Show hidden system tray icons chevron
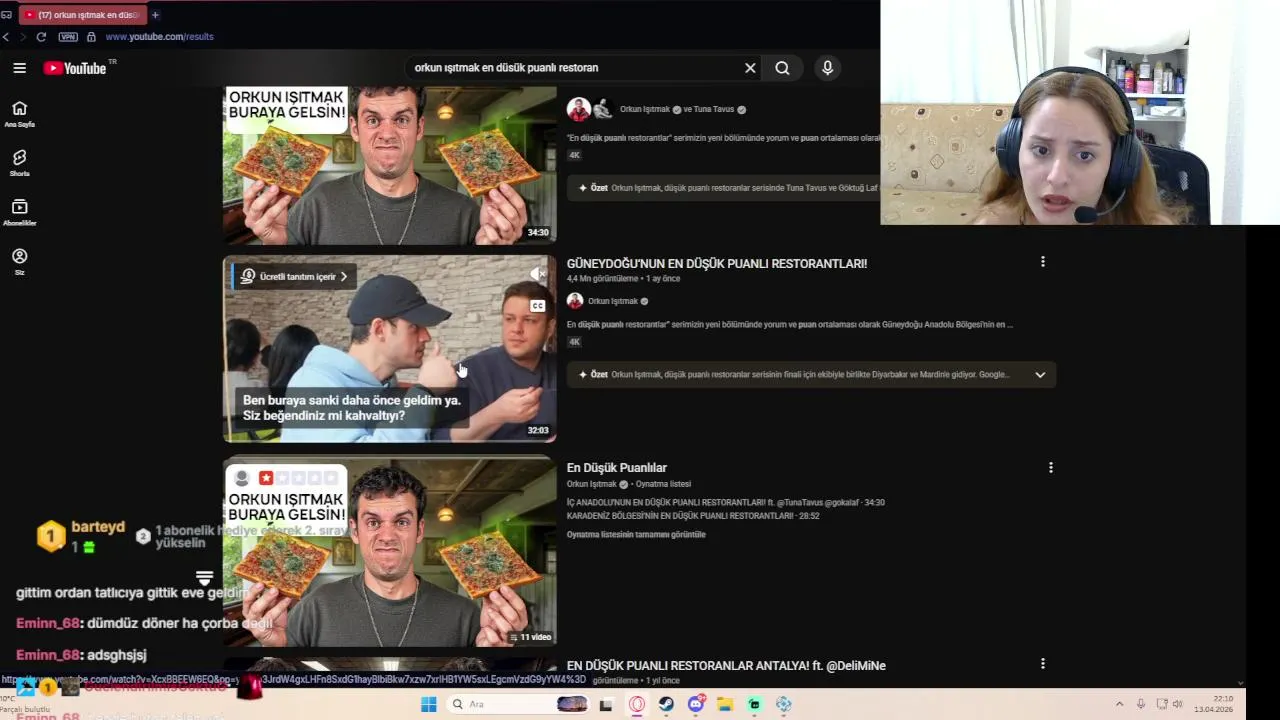Image resolution: width=1280 pixels, height=720 pixels. [1119, 704]
